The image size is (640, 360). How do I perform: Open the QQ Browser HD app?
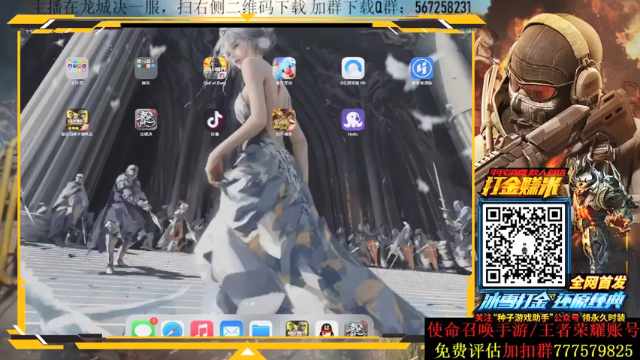[x=353, y=68]
